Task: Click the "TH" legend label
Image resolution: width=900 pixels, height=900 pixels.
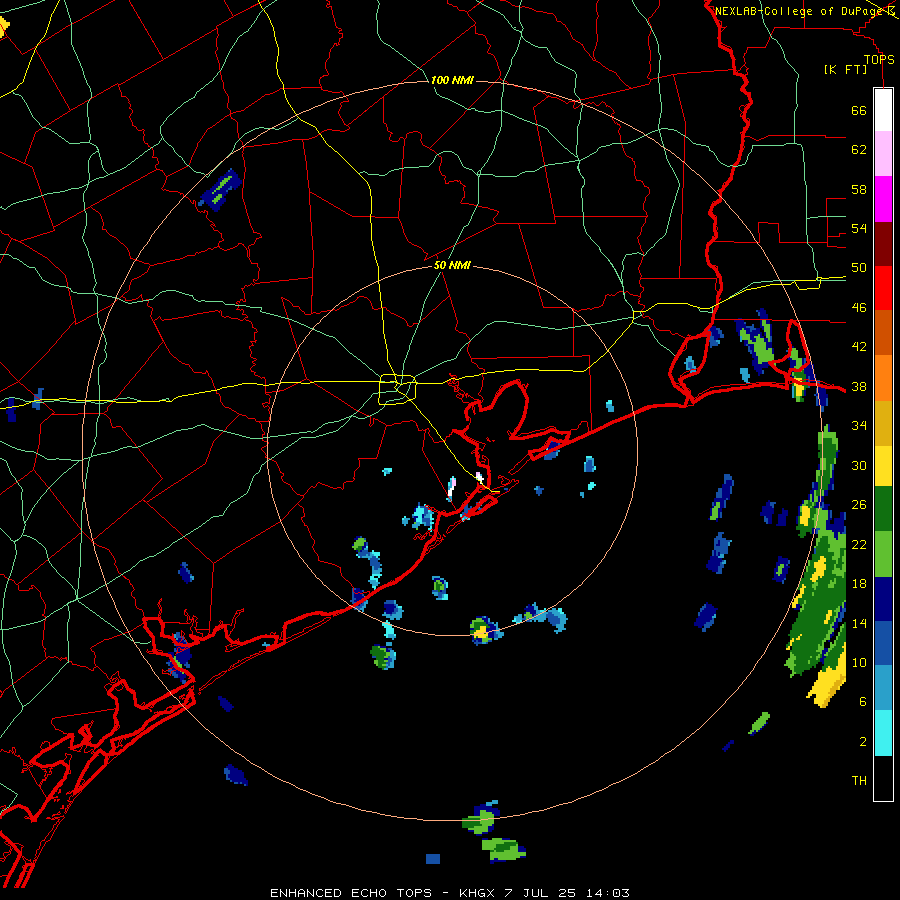Action: pos(859,781)
